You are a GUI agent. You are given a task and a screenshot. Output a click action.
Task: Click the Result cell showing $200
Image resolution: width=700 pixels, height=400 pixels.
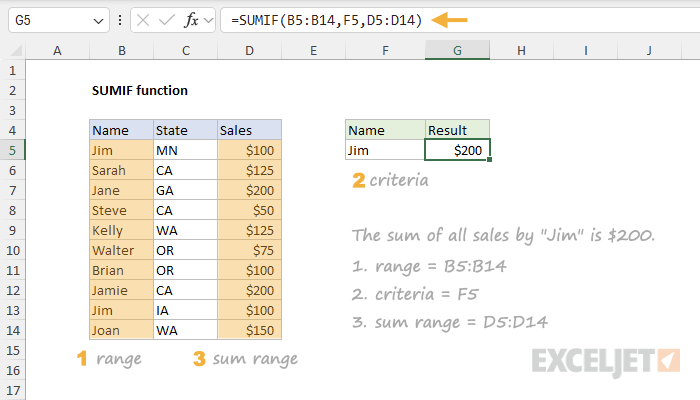point(457,150)
